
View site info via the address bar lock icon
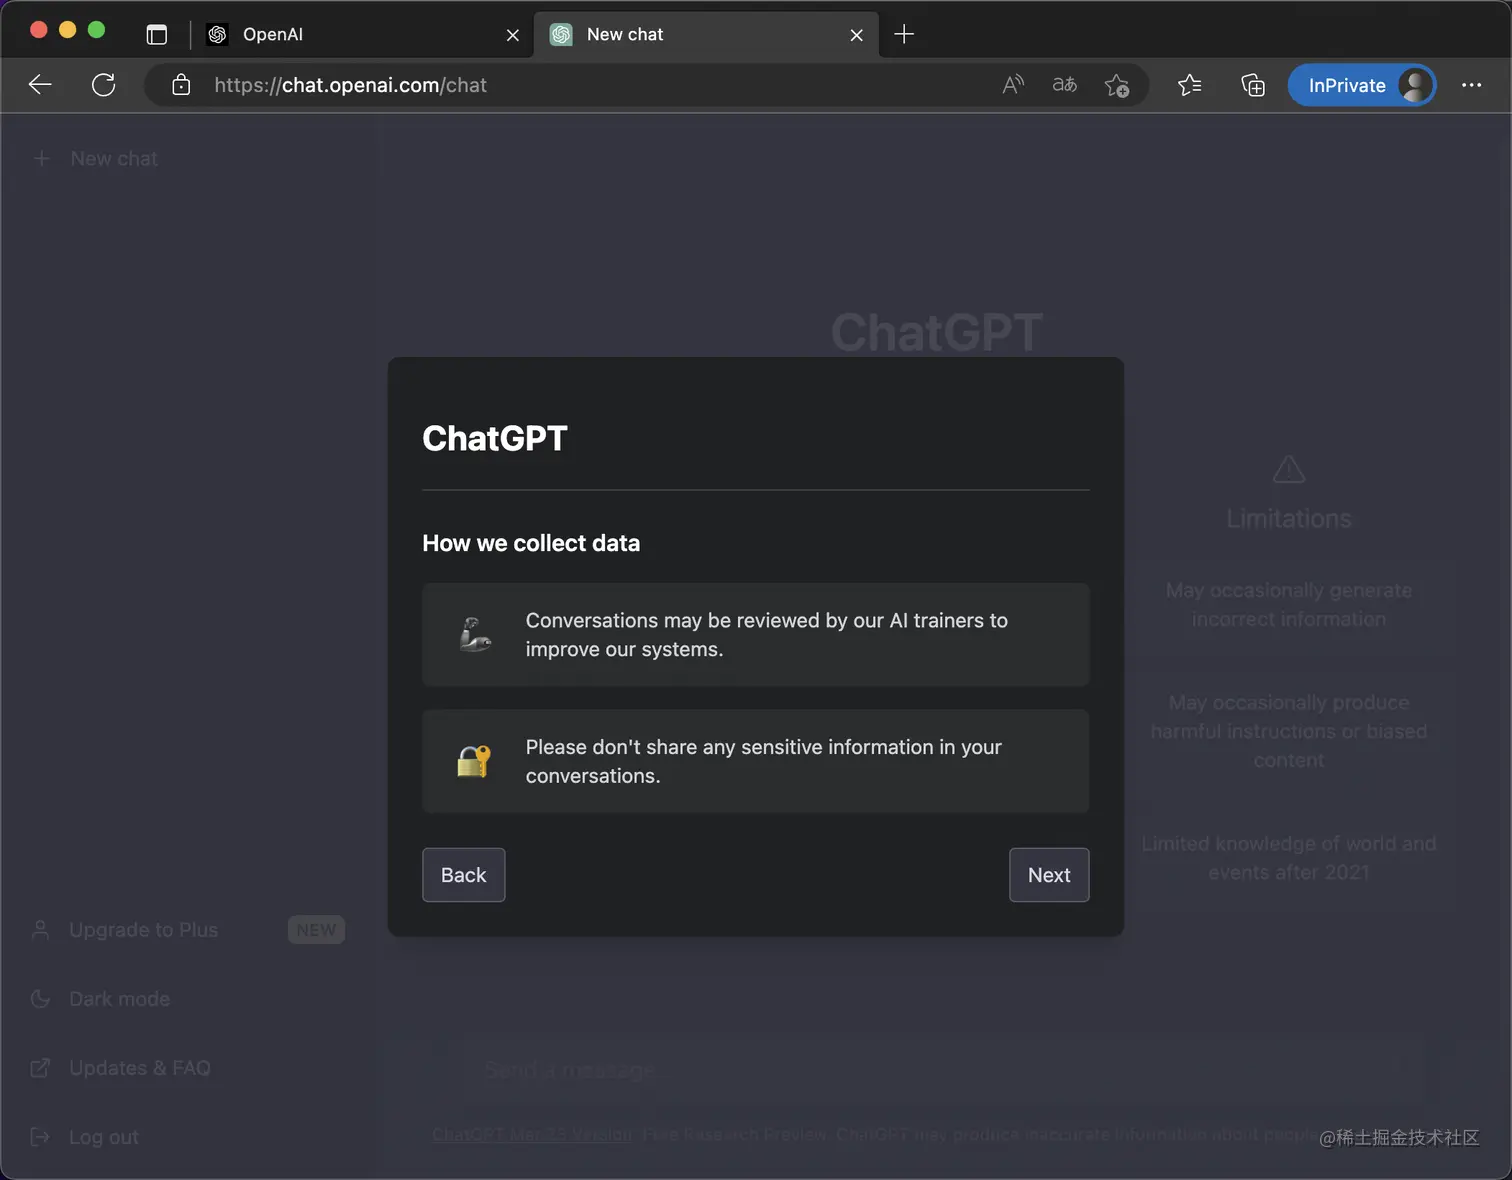[x=181, y=85]
